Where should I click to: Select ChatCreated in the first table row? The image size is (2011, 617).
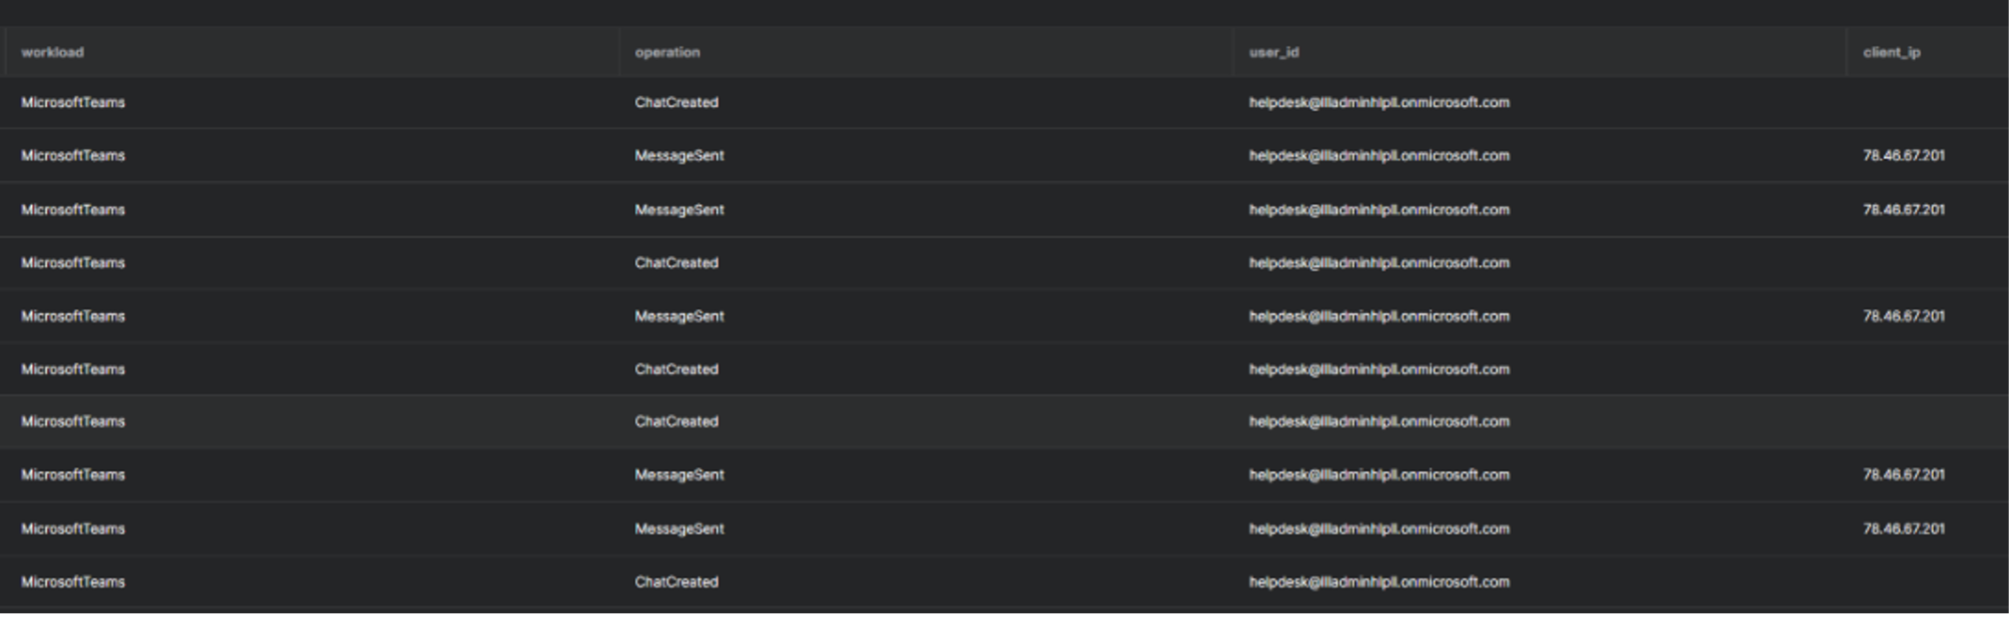[676, 102]
